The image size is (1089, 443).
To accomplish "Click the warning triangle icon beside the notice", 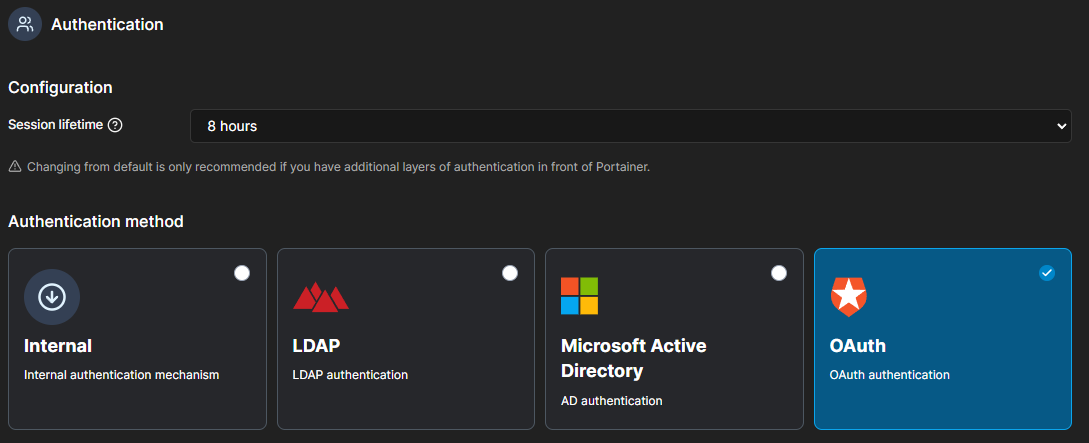I will coord(15,167).
